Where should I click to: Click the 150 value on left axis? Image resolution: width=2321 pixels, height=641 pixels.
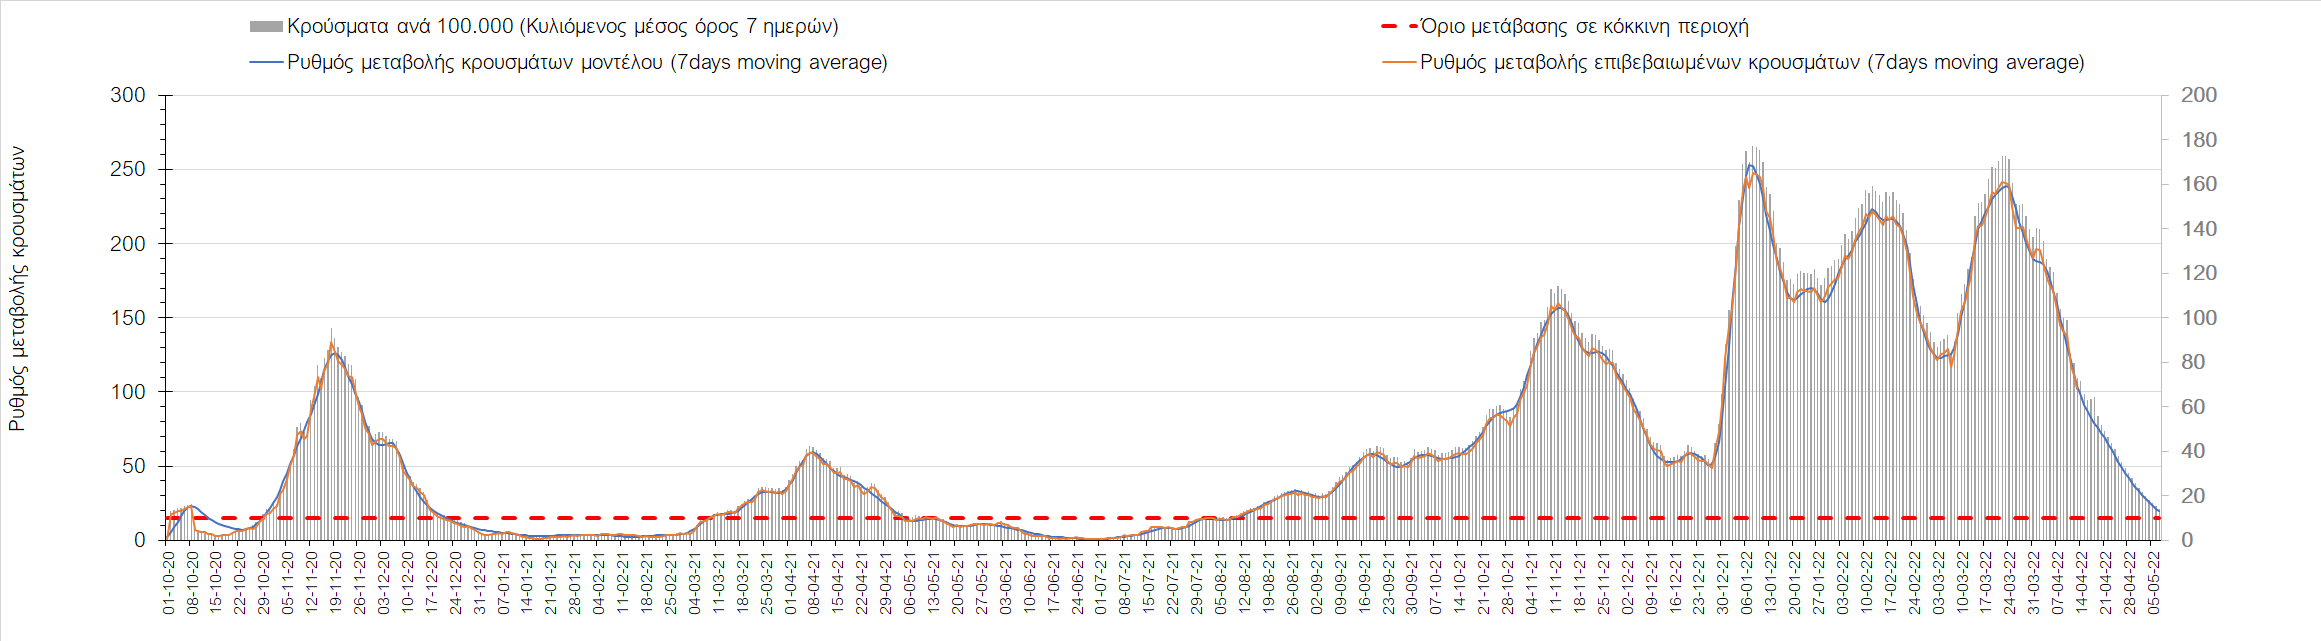(128, 318)
